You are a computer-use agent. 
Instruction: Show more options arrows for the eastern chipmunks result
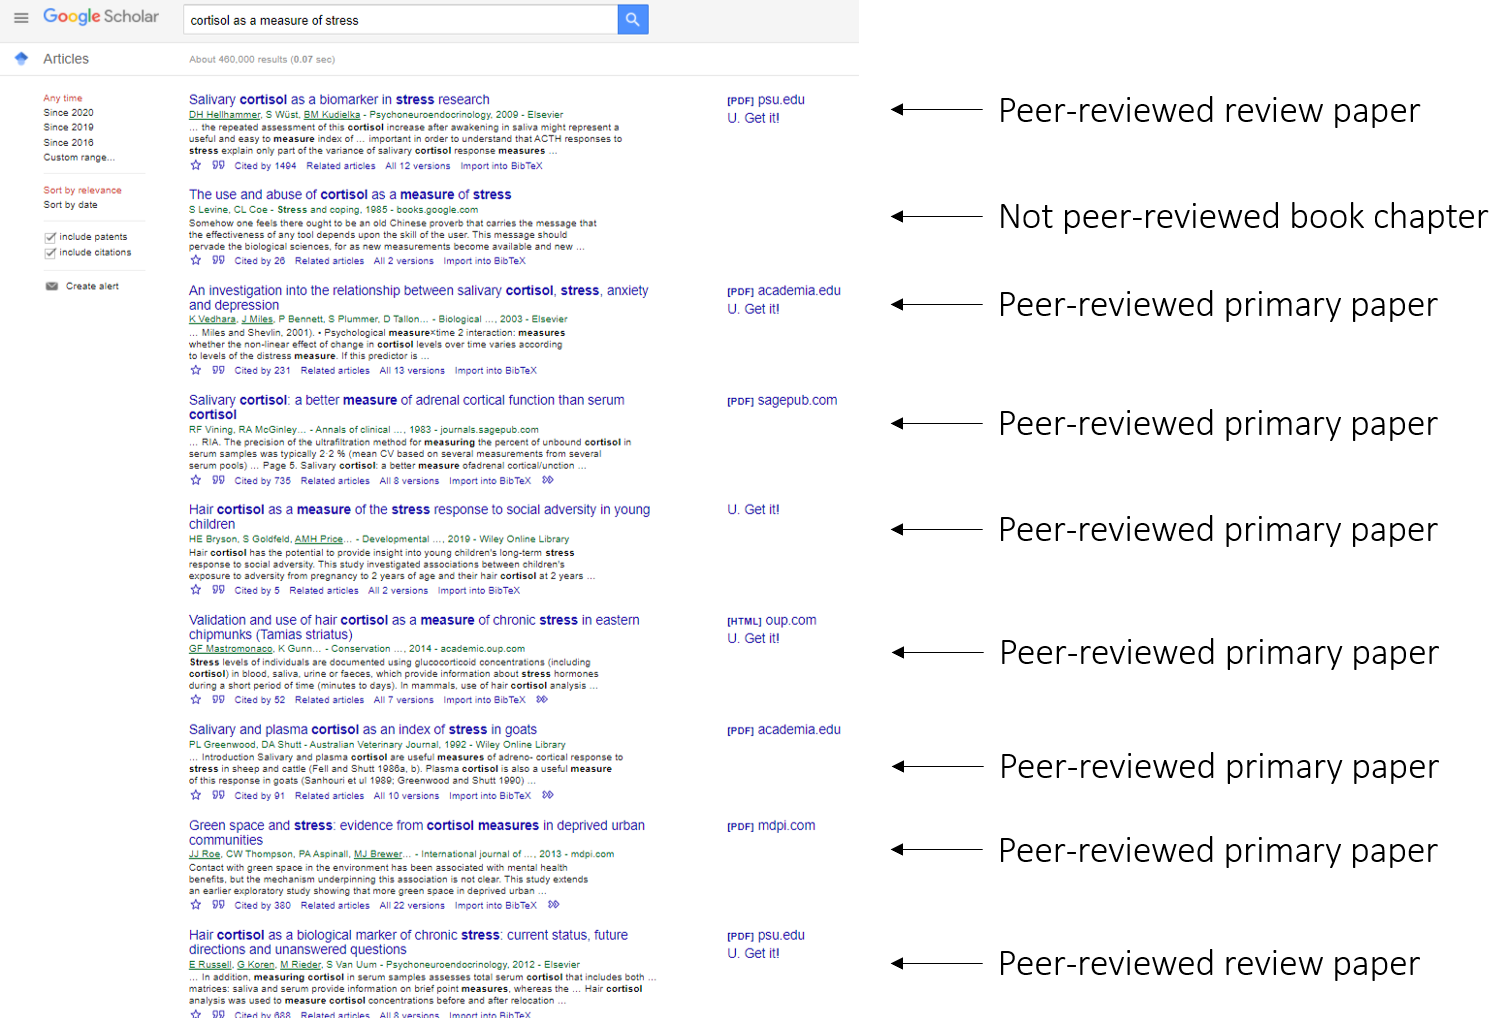pyautogui.click(x=542, y=699)
